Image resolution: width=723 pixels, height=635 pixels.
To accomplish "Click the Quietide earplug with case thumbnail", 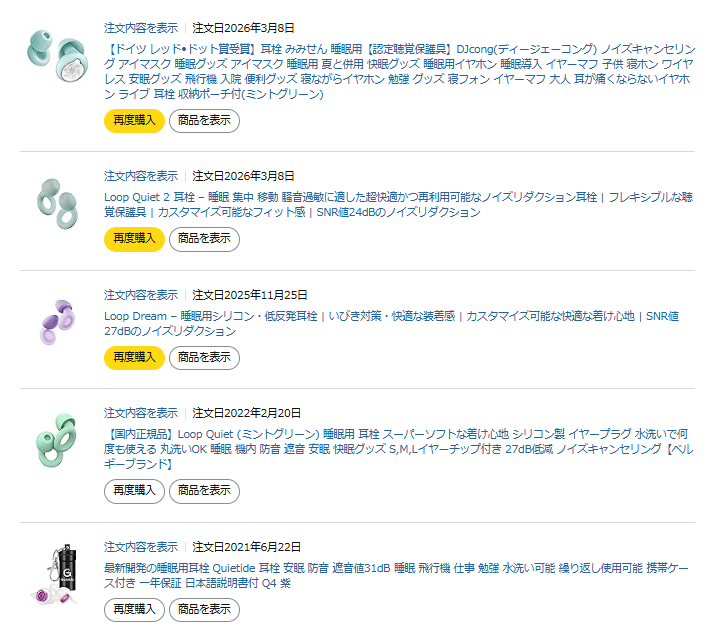I will (58, 576).
